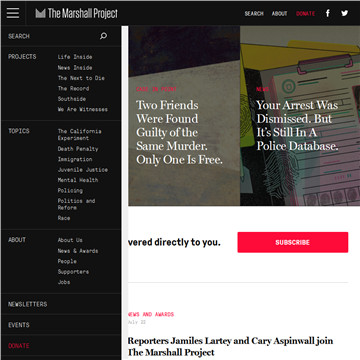Open the Twitter icon in header
This screenshot has height=360, width=360.
pyautogui.click(x=345, y=13)
